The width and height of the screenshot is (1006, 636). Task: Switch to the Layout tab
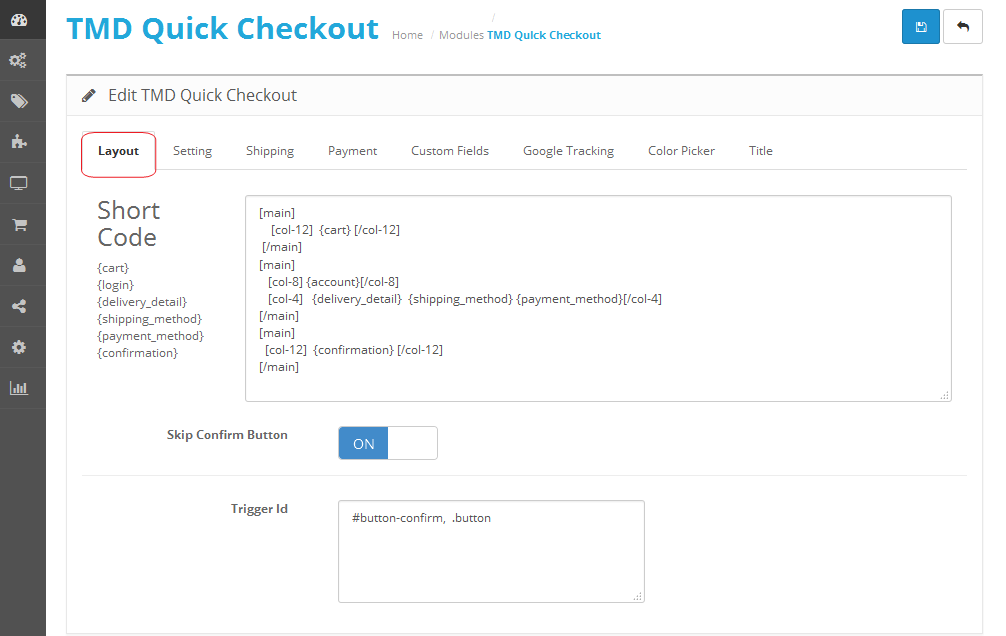coord(119,151)
